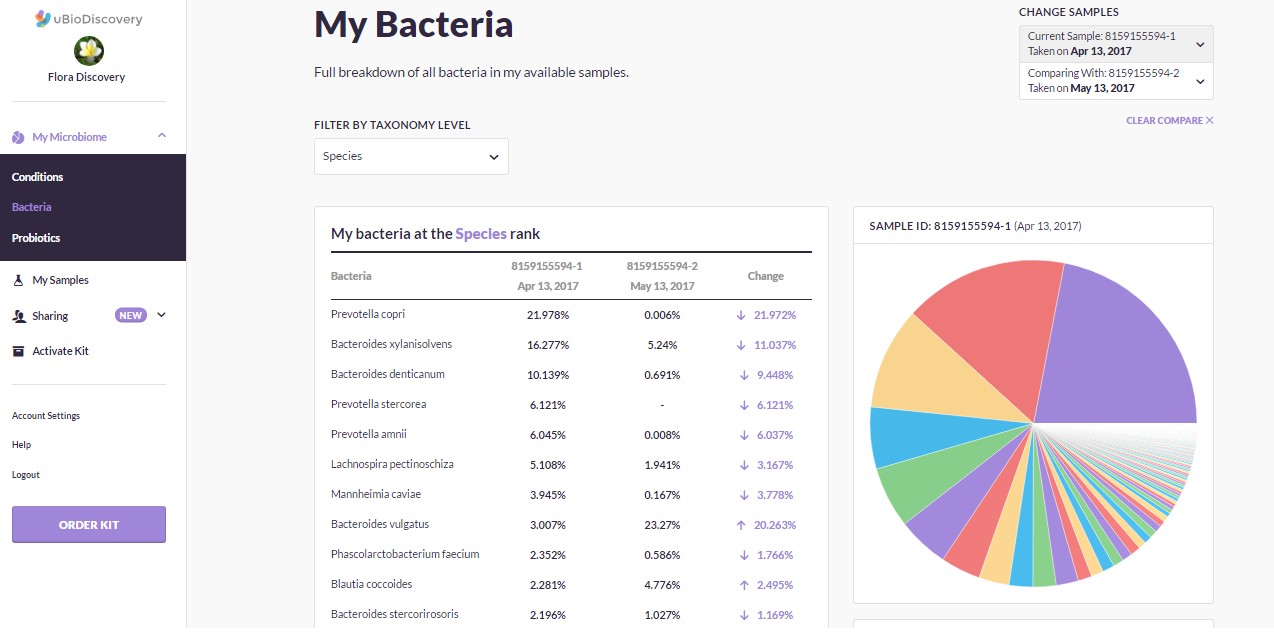
Task: Go to the Conditions menu item
Action: (37, 177)
